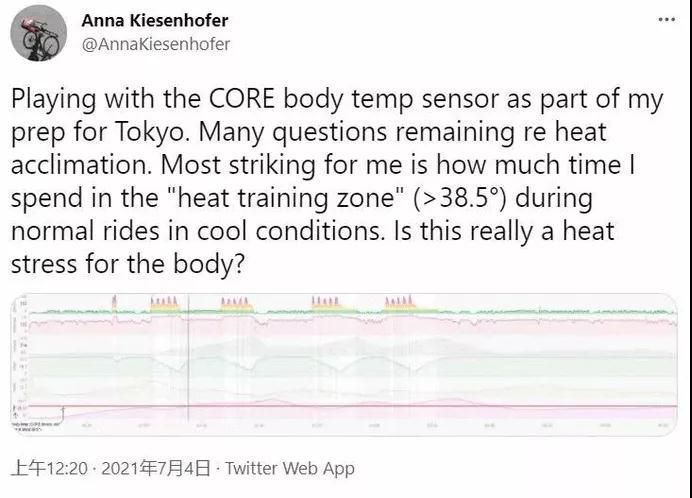The width and height of the screenshot is (692, 498).
Task: Click the first single power spike
Action: (114, 301)
